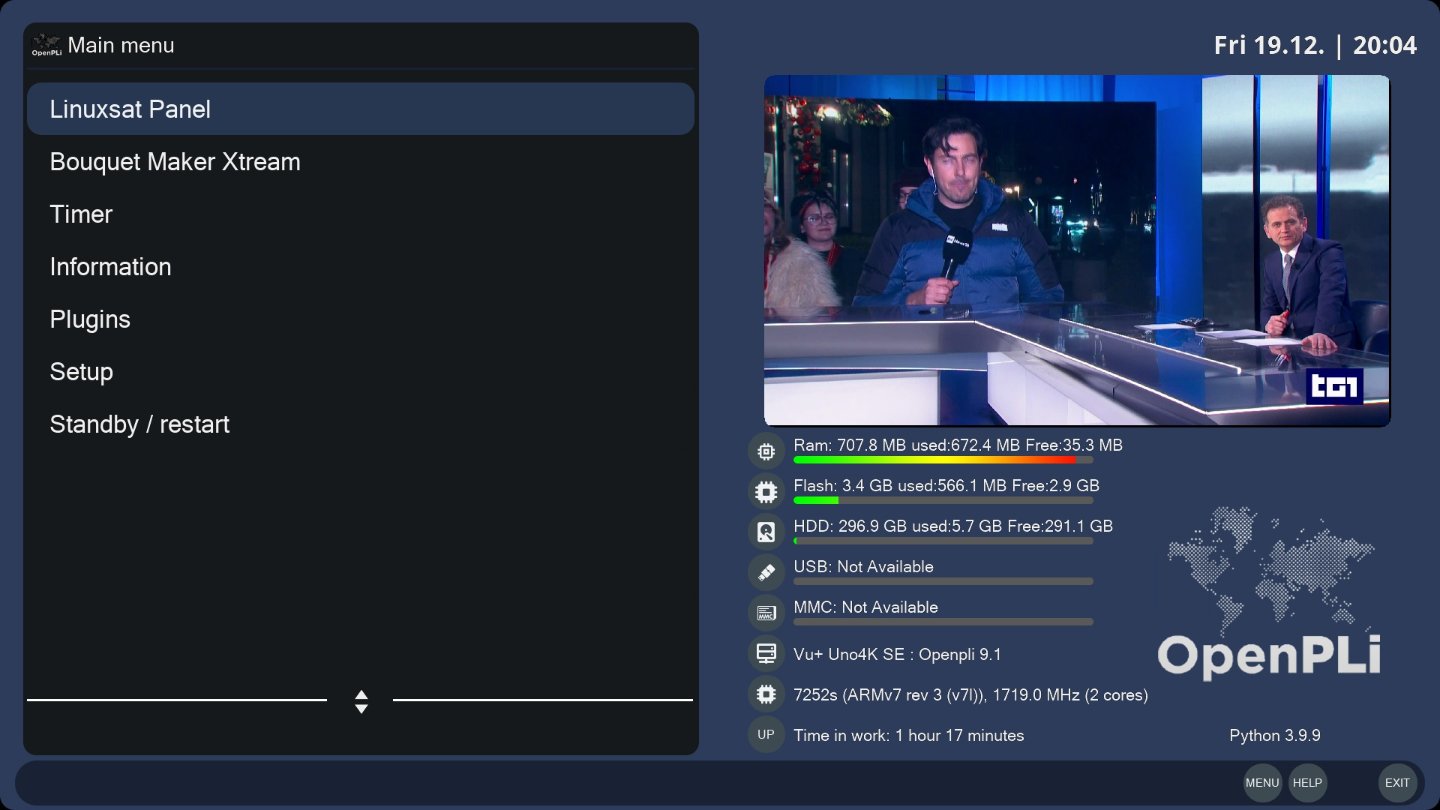
Task: Click the MMC card icon
Action: (x=766, y=613)
